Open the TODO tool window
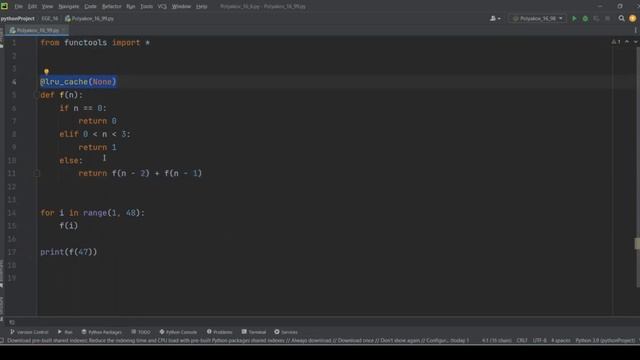The image size is (640, 360). [x=141, y=332]
